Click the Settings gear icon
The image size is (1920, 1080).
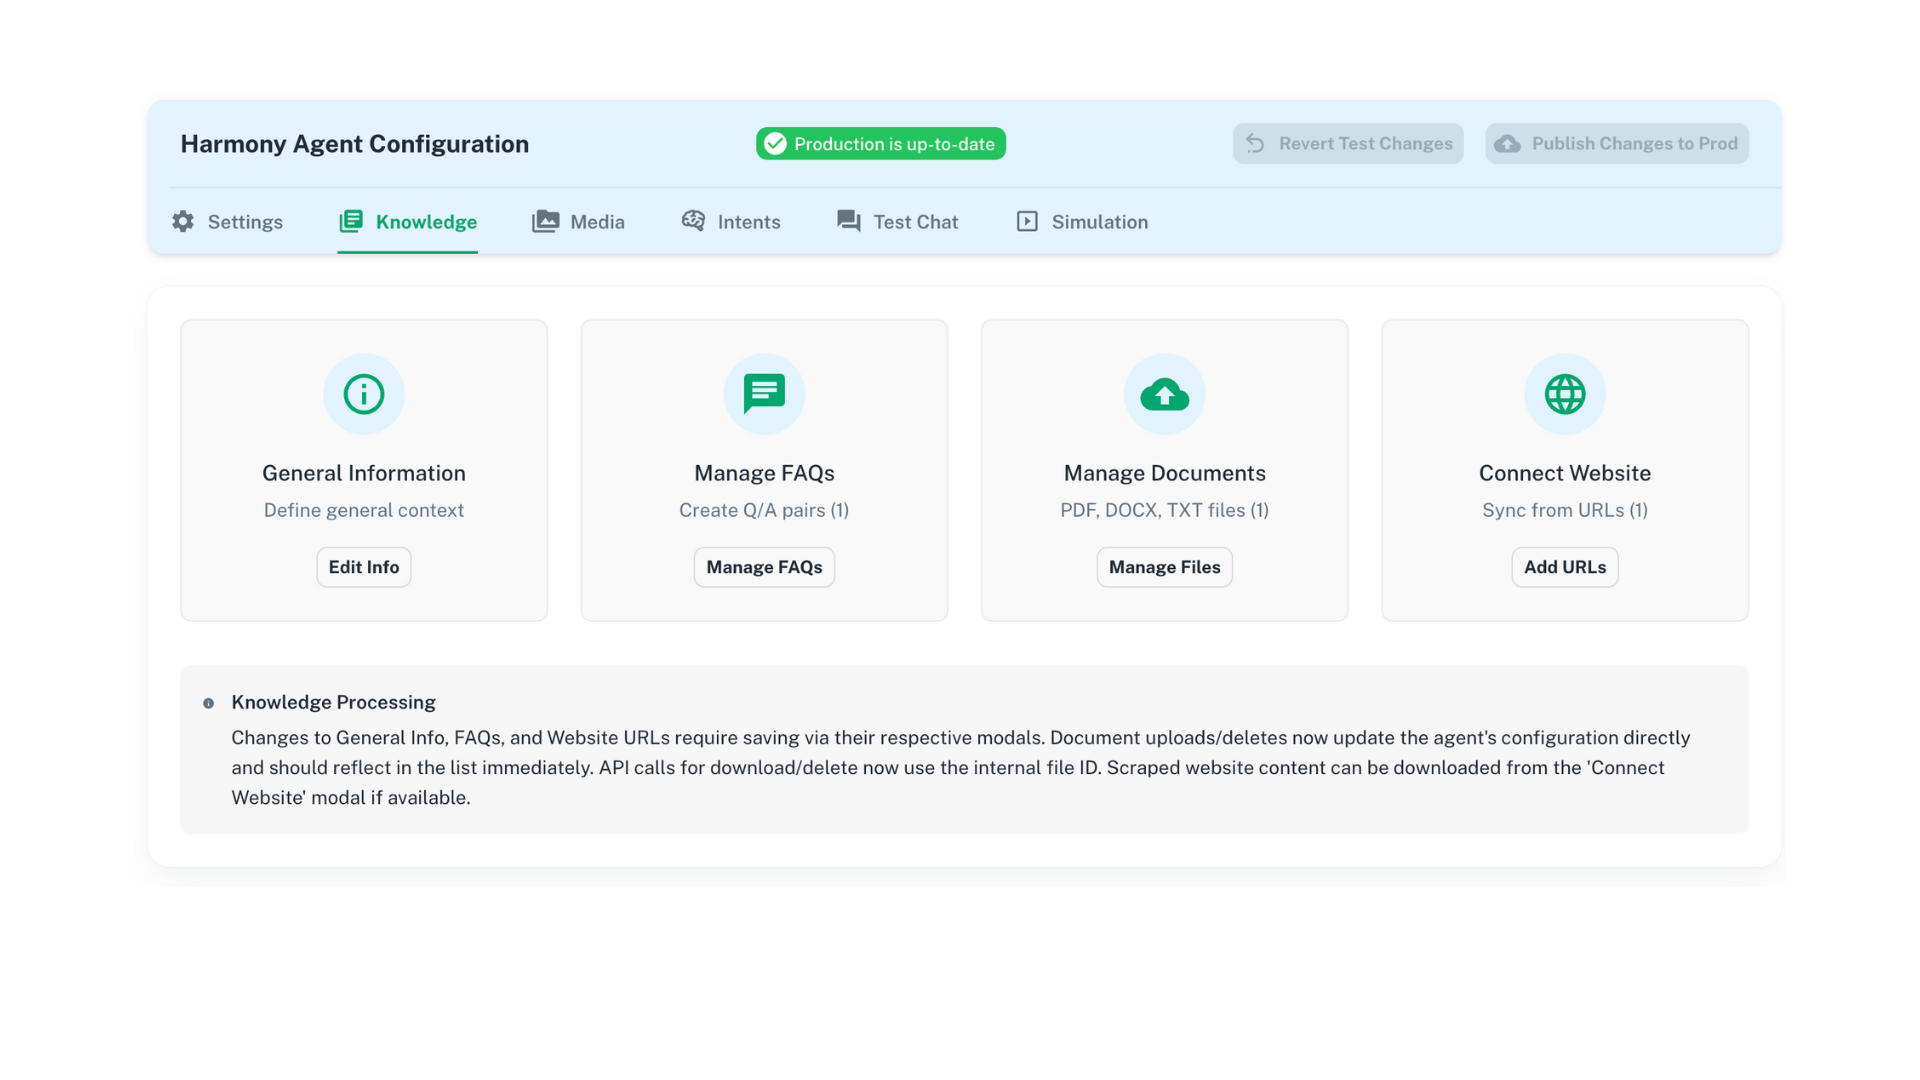click(x=183, y=221)
